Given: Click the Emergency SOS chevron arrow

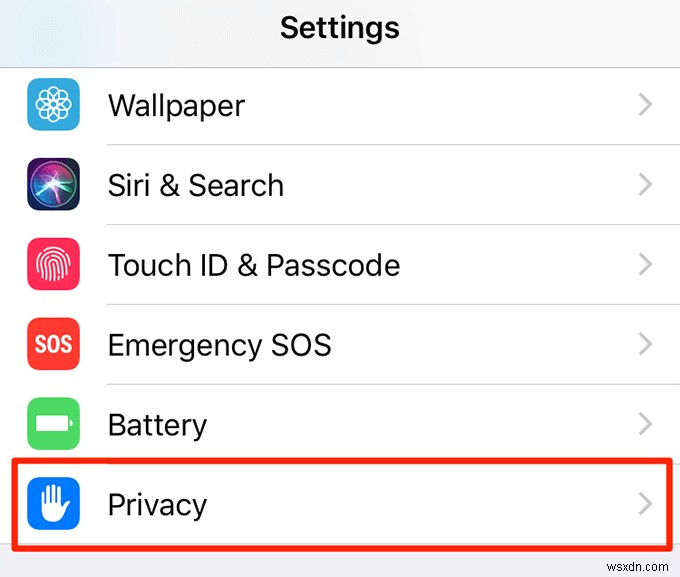Looking at the screenshot, I should coord(645,345).
